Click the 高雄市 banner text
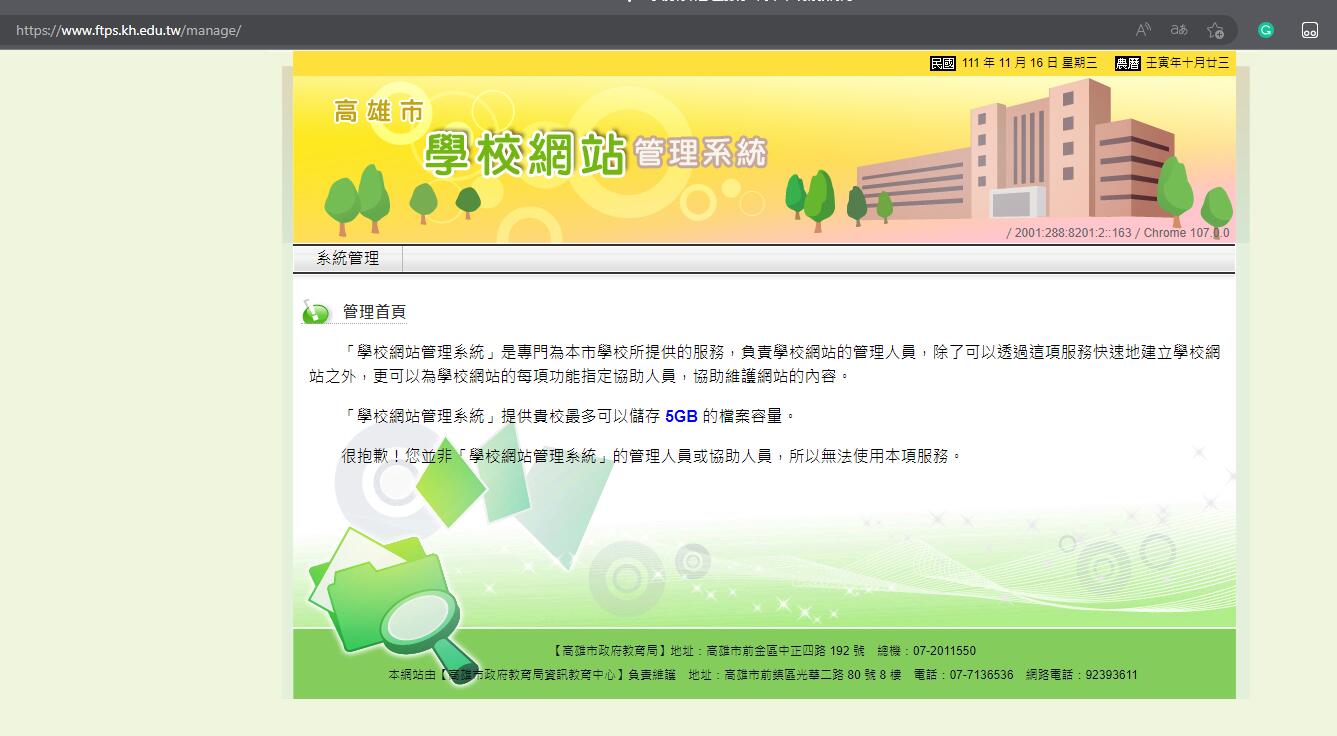 tap(379, 110)
